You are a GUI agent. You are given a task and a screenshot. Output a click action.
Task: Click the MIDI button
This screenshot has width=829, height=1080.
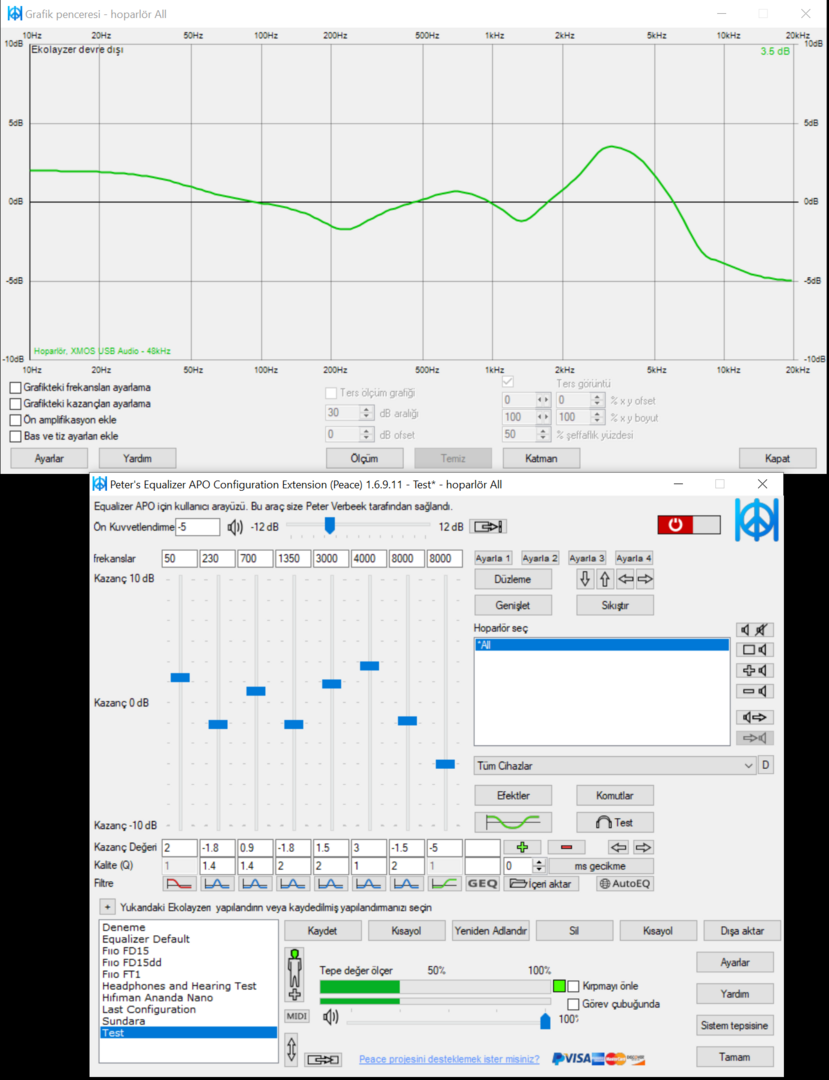point(297,1017)
